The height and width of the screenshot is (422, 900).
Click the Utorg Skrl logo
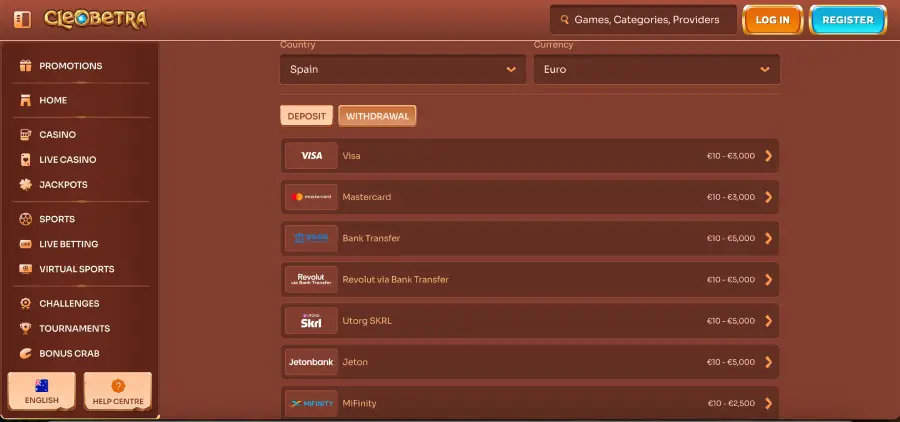pos(312,321)
